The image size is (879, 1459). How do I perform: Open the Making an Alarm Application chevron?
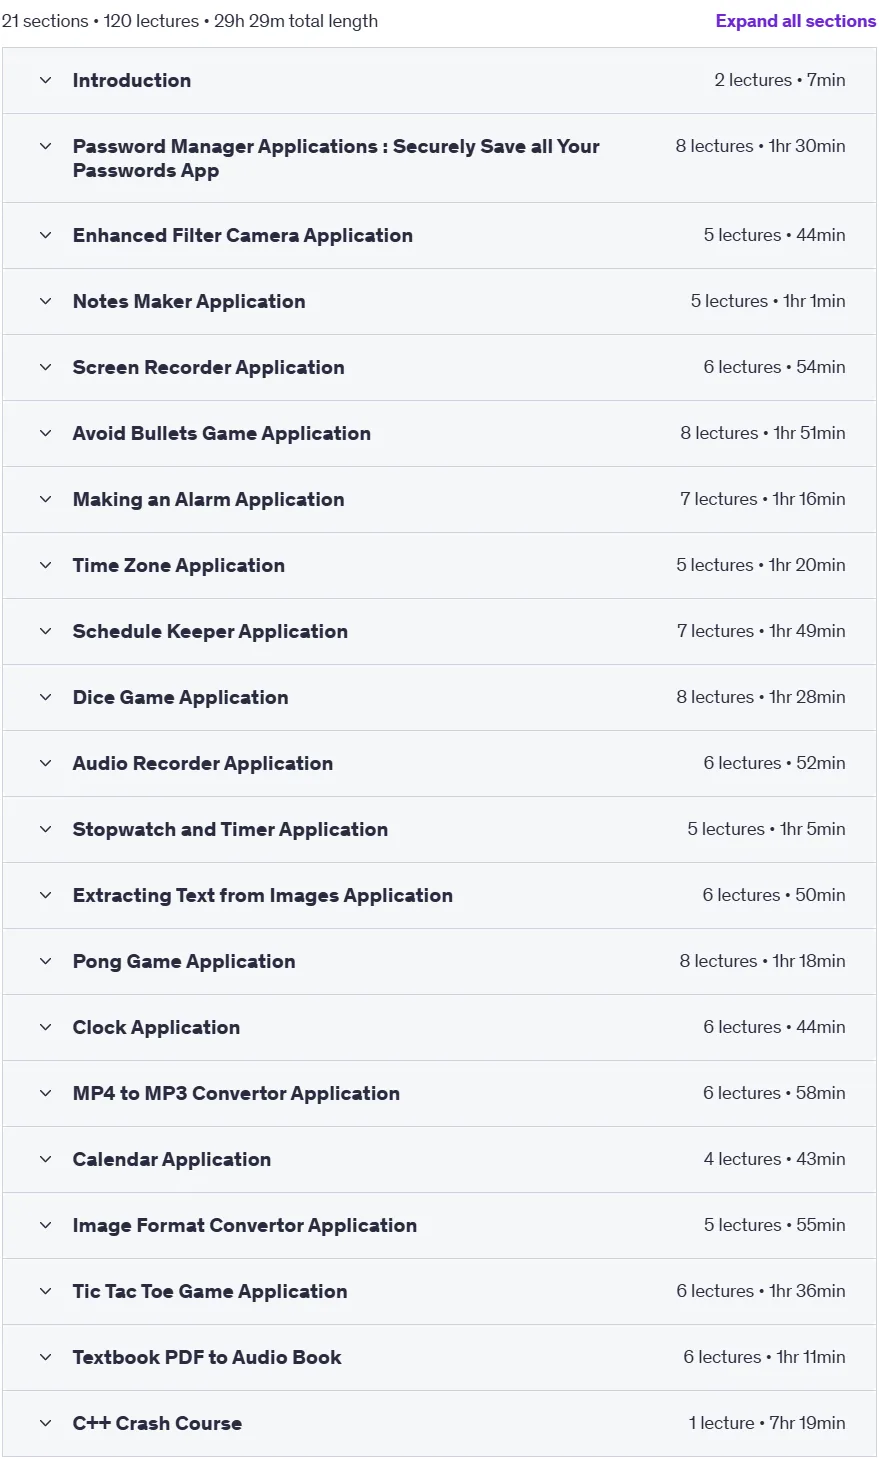pyautogui.click(x=45, y=500)
